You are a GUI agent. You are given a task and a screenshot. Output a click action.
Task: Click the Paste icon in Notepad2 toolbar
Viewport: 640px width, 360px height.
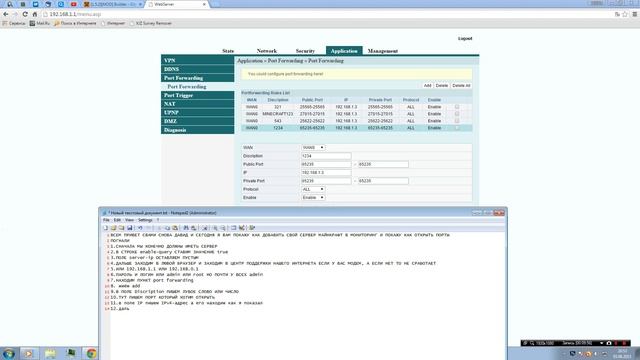(175, 228)
